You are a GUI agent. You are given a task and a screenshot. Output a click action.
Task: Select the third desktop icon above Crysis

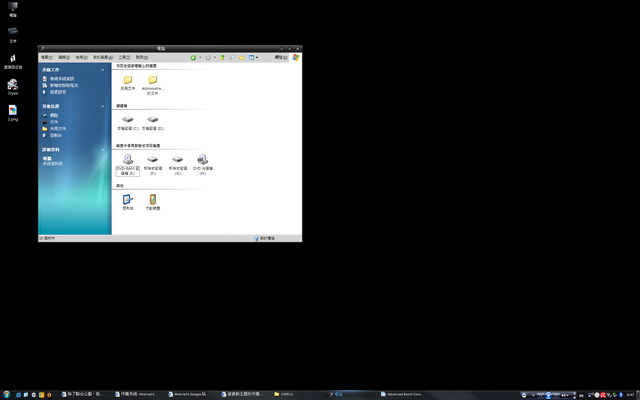[x=13, y=61]
